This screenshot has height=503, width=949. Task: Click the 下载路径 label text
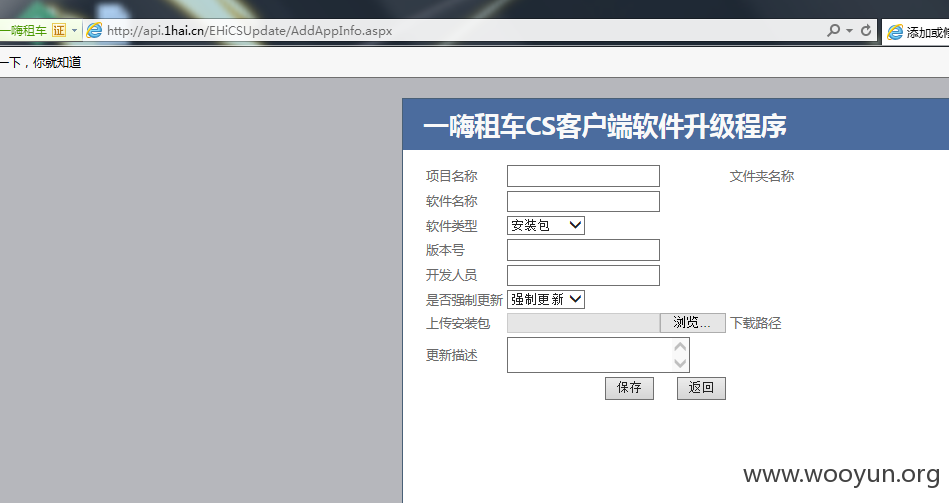(x=755, y=323)
